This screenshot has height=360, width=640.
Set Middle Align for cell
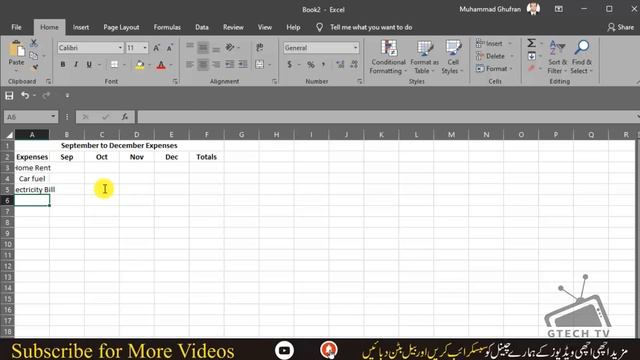[x=203, y=47]
